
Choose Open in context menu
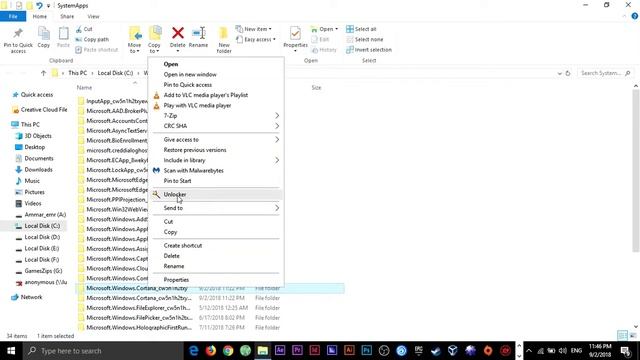[217, 64]
